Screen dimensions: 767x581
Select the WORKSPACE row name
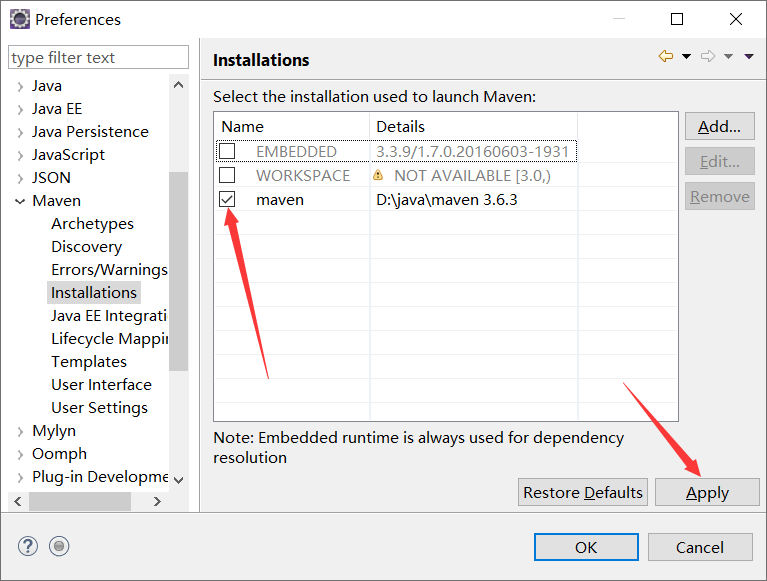(x=303, y=175)
